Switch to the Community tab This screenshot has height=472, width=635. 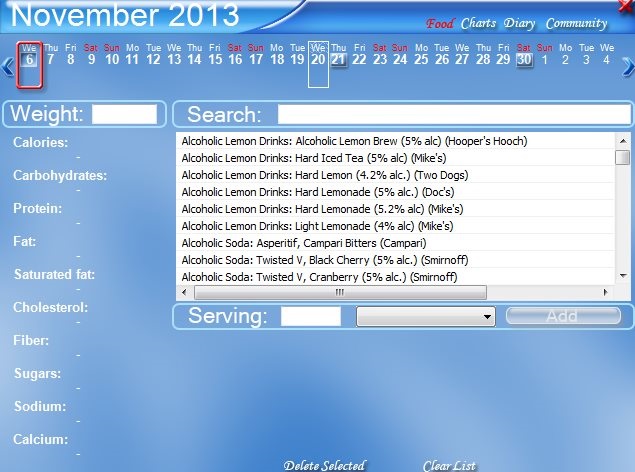(576, 23)
